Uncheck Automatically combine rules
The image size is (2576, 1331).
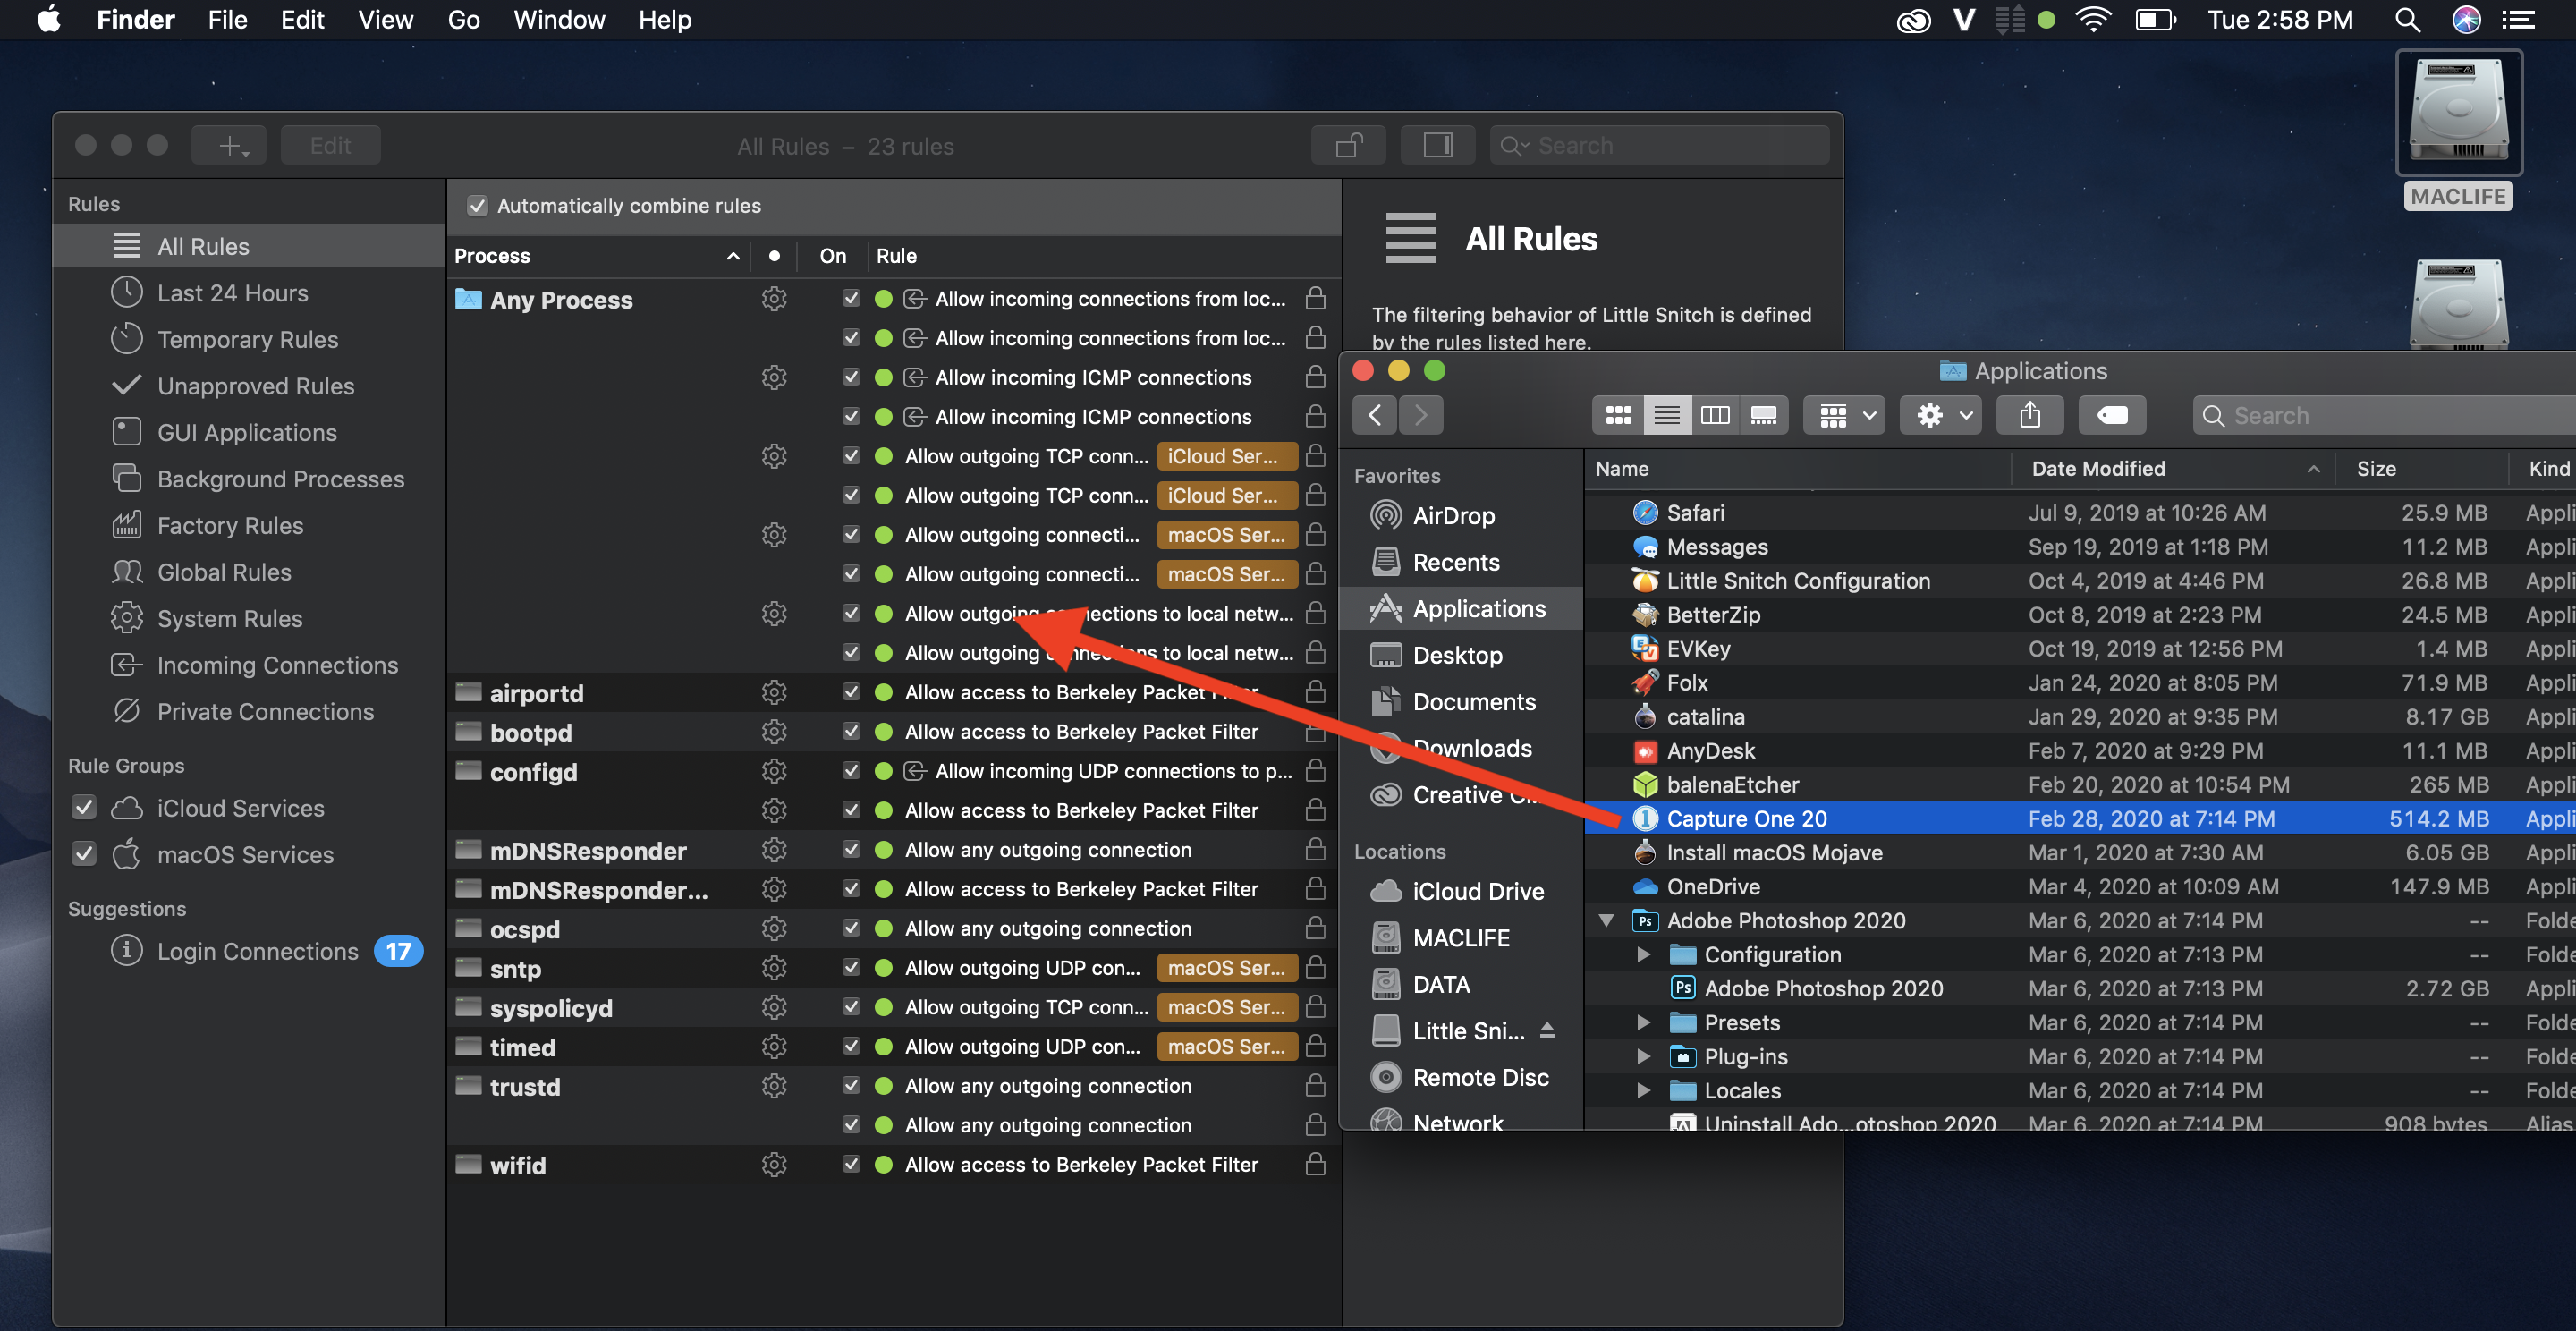point(478,206)
